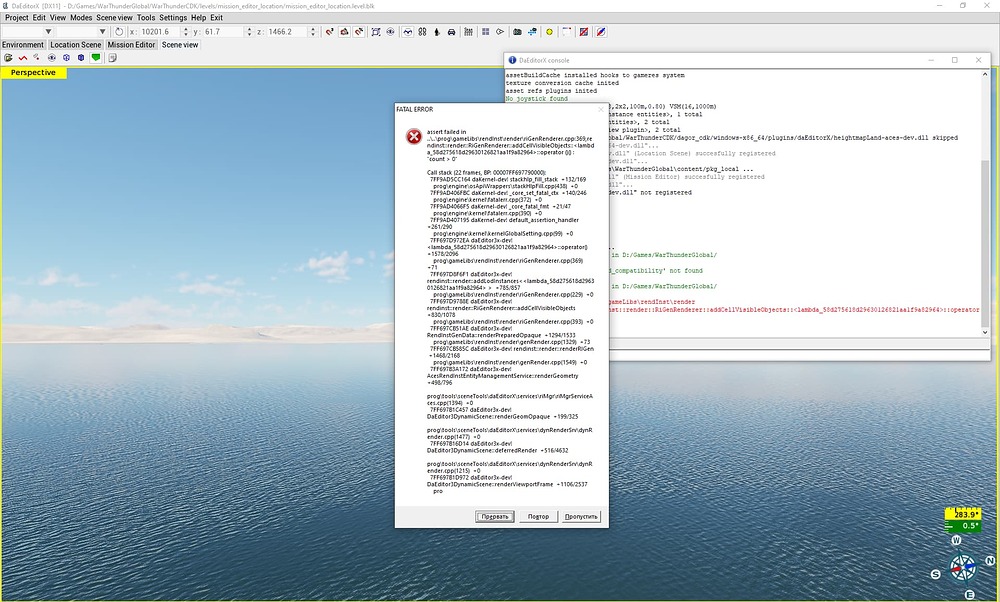
Task: Click the red error icon in fatal dialog
Action: click(413, 137)
